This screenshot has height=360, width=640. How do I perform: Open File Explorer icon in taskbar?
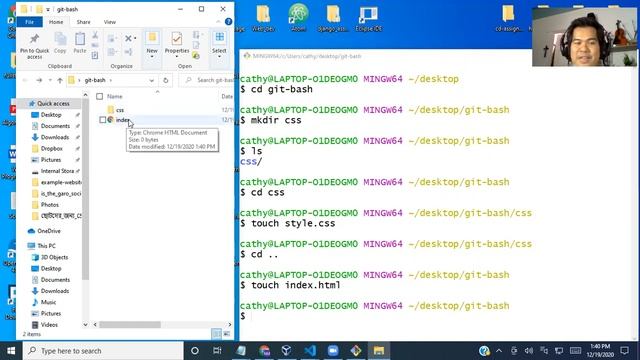379,351
